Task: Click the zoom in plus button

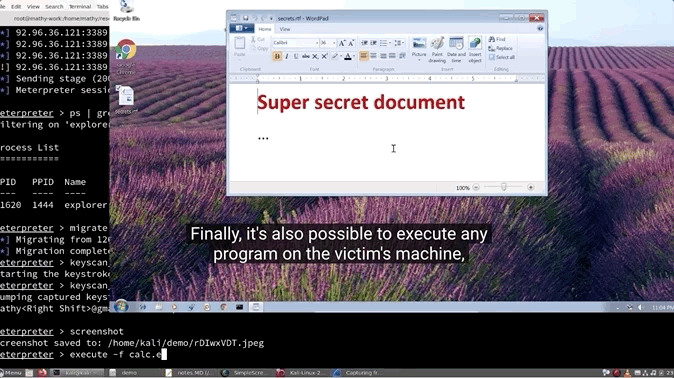Action: point(531,187)
